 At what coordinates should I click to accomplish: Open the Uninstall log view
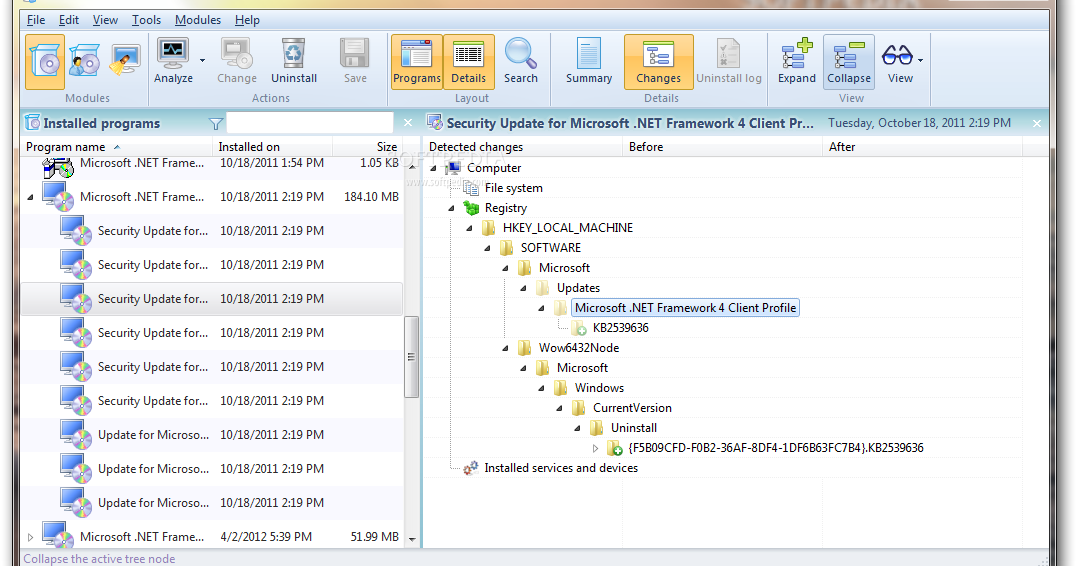(729, 62)
